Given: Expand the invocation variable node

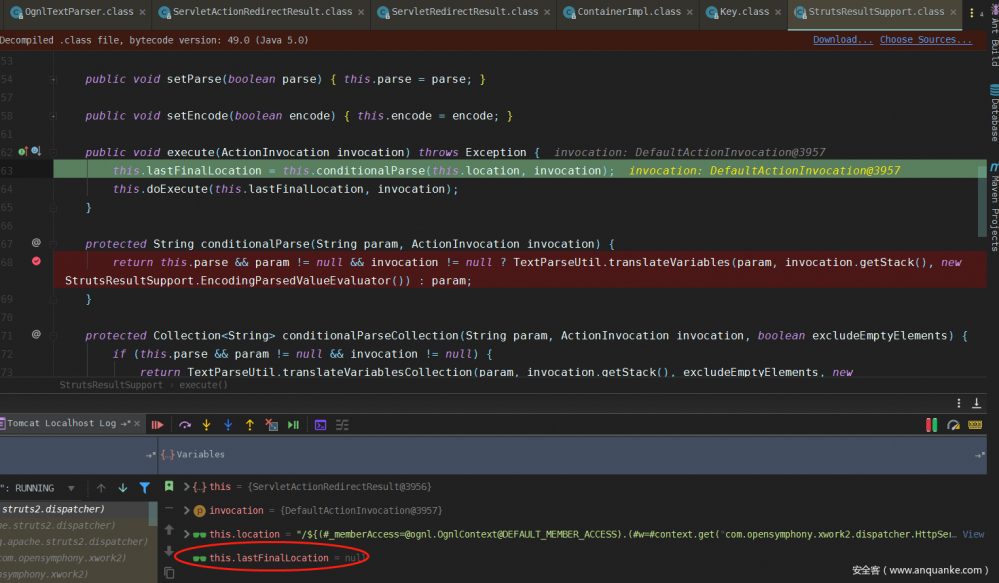Looking at the screenshot, I should 187,510.
